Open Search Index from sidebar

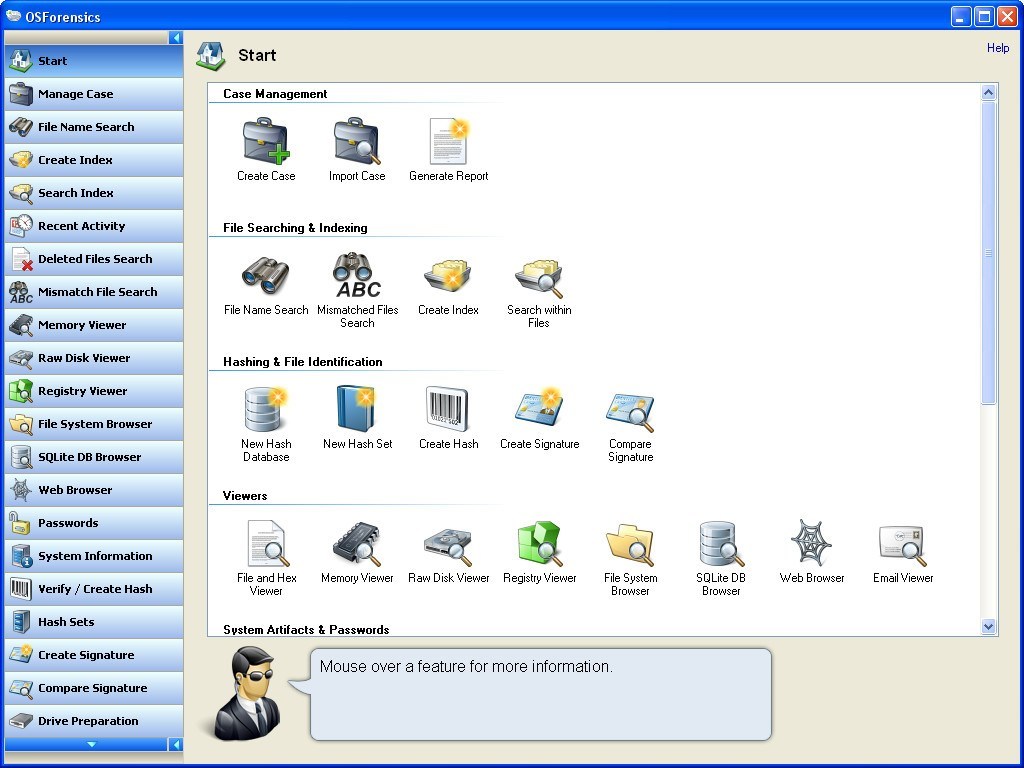tap(93, 193)
